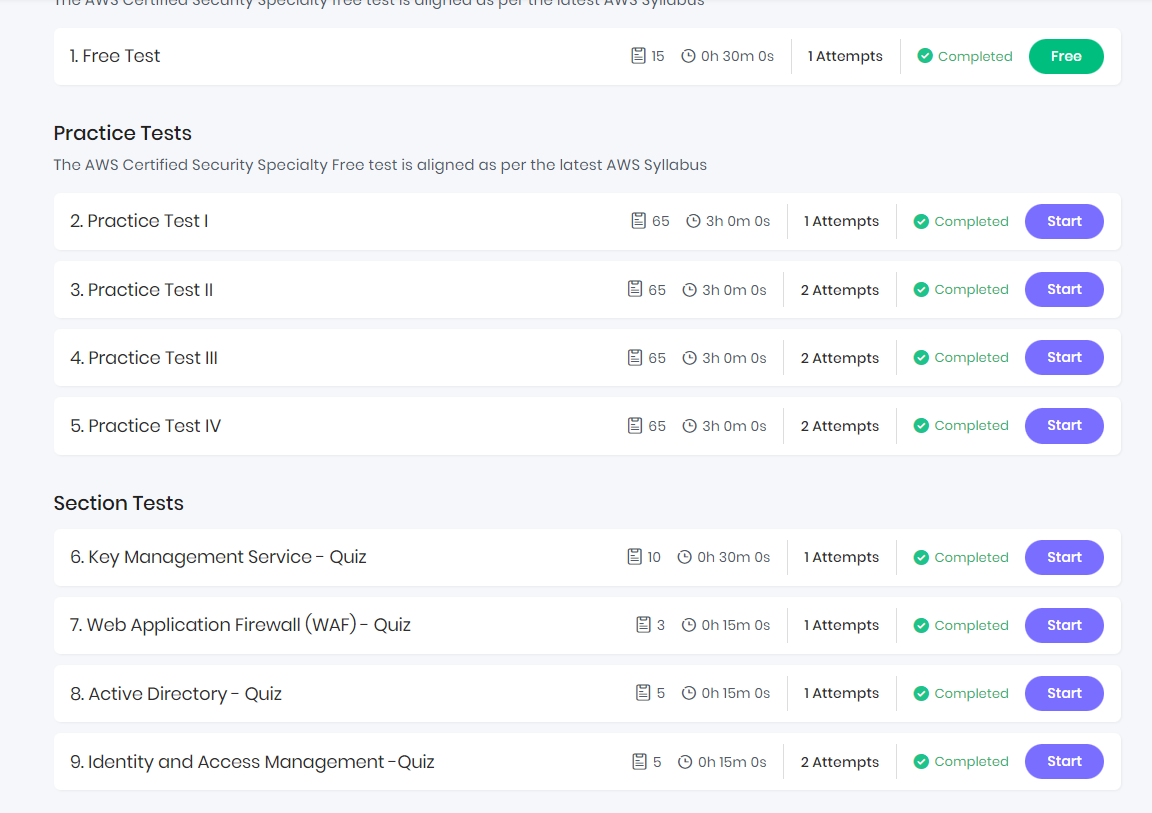Screen dimensions: 1152x813
Task: Click '2 Attempts' on Practice Test IV row
Action: pos(840,427)
